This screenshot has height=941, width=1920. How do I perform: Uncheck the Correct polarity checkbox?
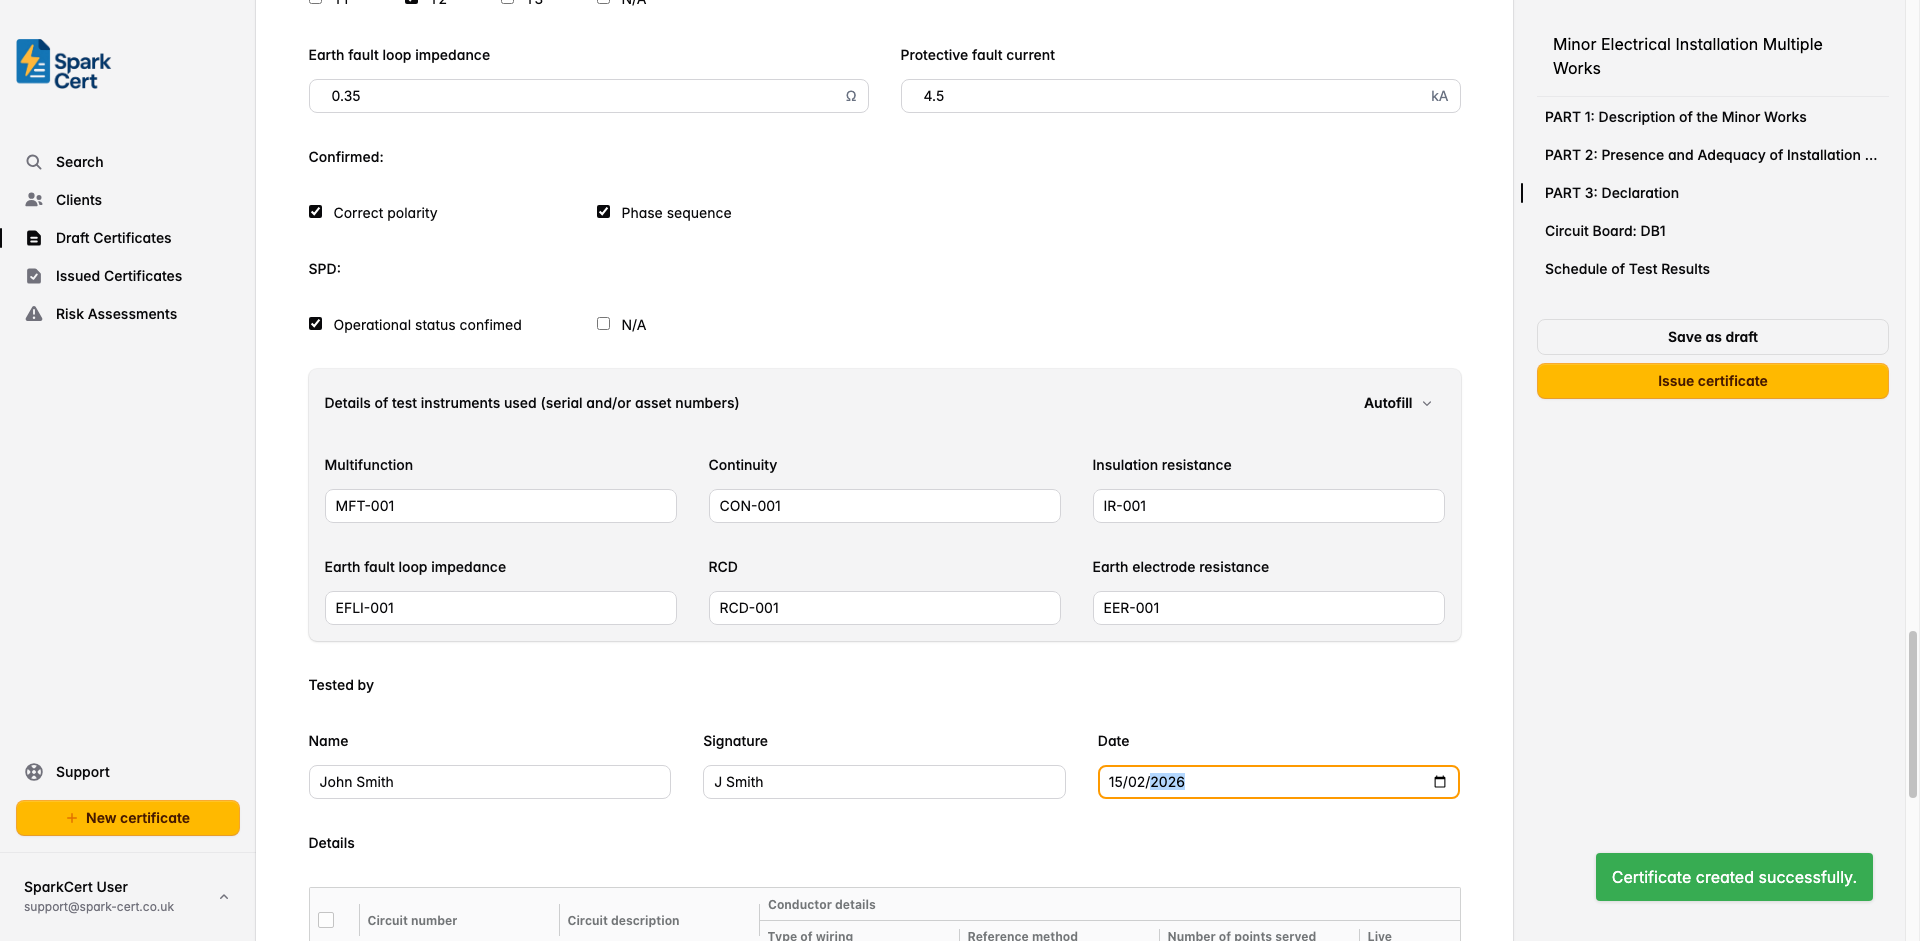point(316,212)
